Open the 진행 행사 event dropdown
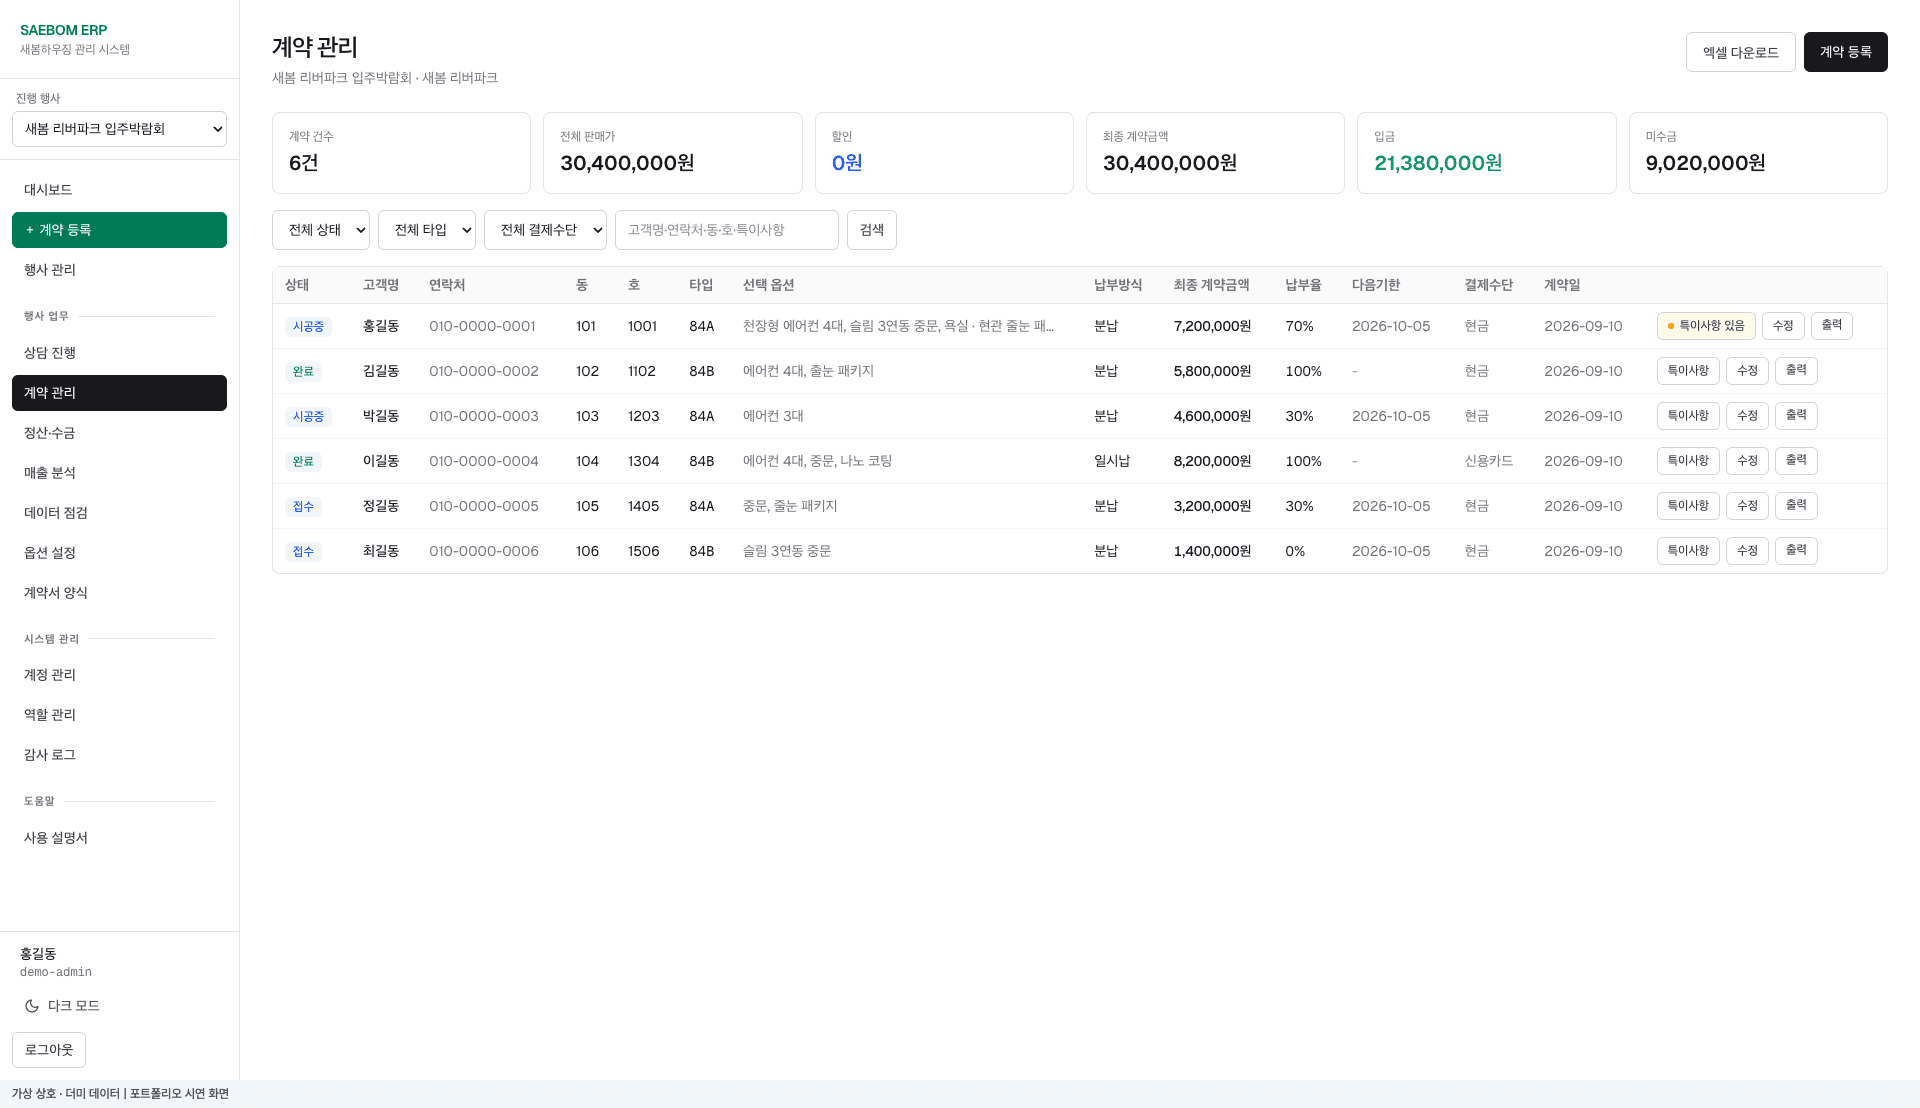Image resolution: width=1920 pixels, height=1108 pixels. [119, 129]
